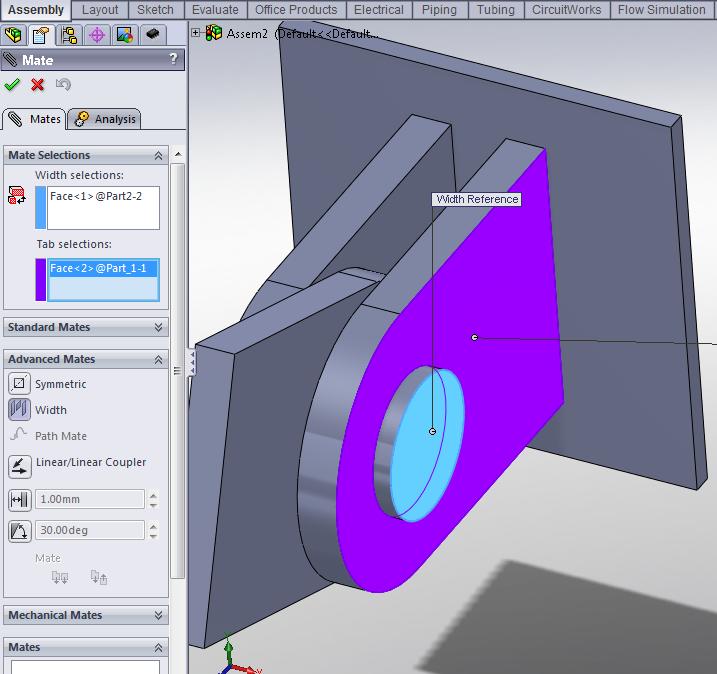This screenshot has width=717, height=674.
Task: Open the ConfigurationManager tab icon
Action: (69, 35)
